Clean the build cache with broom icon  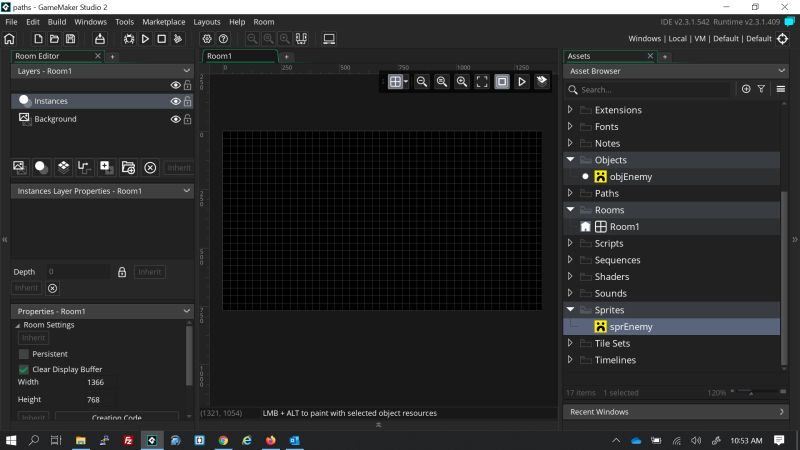(178, 39)
